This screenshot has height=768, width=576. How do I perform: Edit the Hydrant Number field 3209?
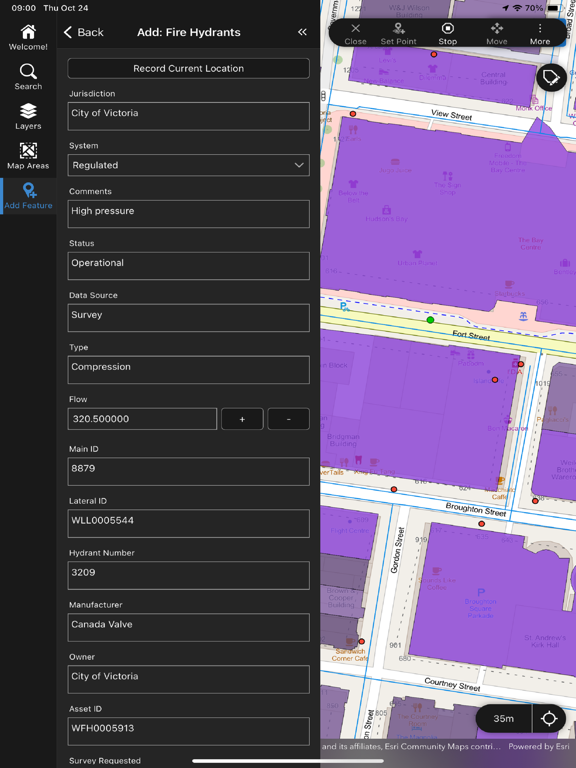point(189,576)
